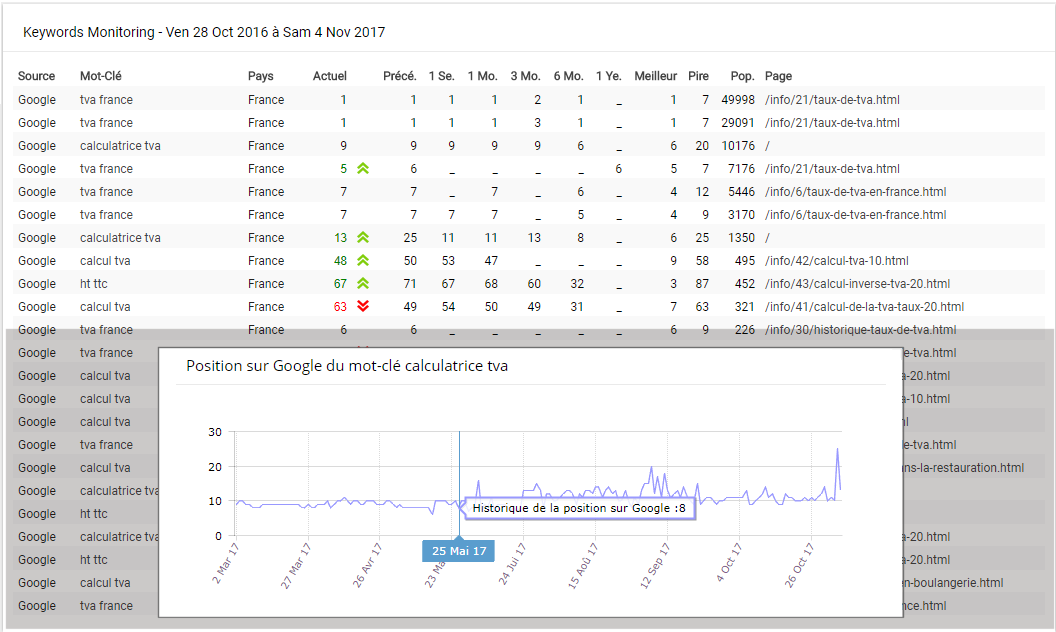The height and width of the screenshot is (632, 1056).
Task: Open the /info/43/calcul-inverse-tva-20.html link
Action: 858,283
